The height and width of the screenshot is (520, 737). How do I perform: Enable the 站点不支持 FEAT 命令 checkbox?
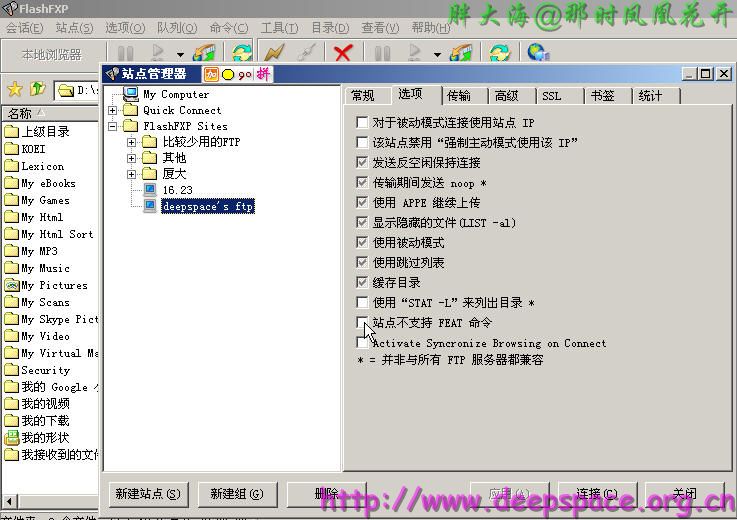coord(362,323)
